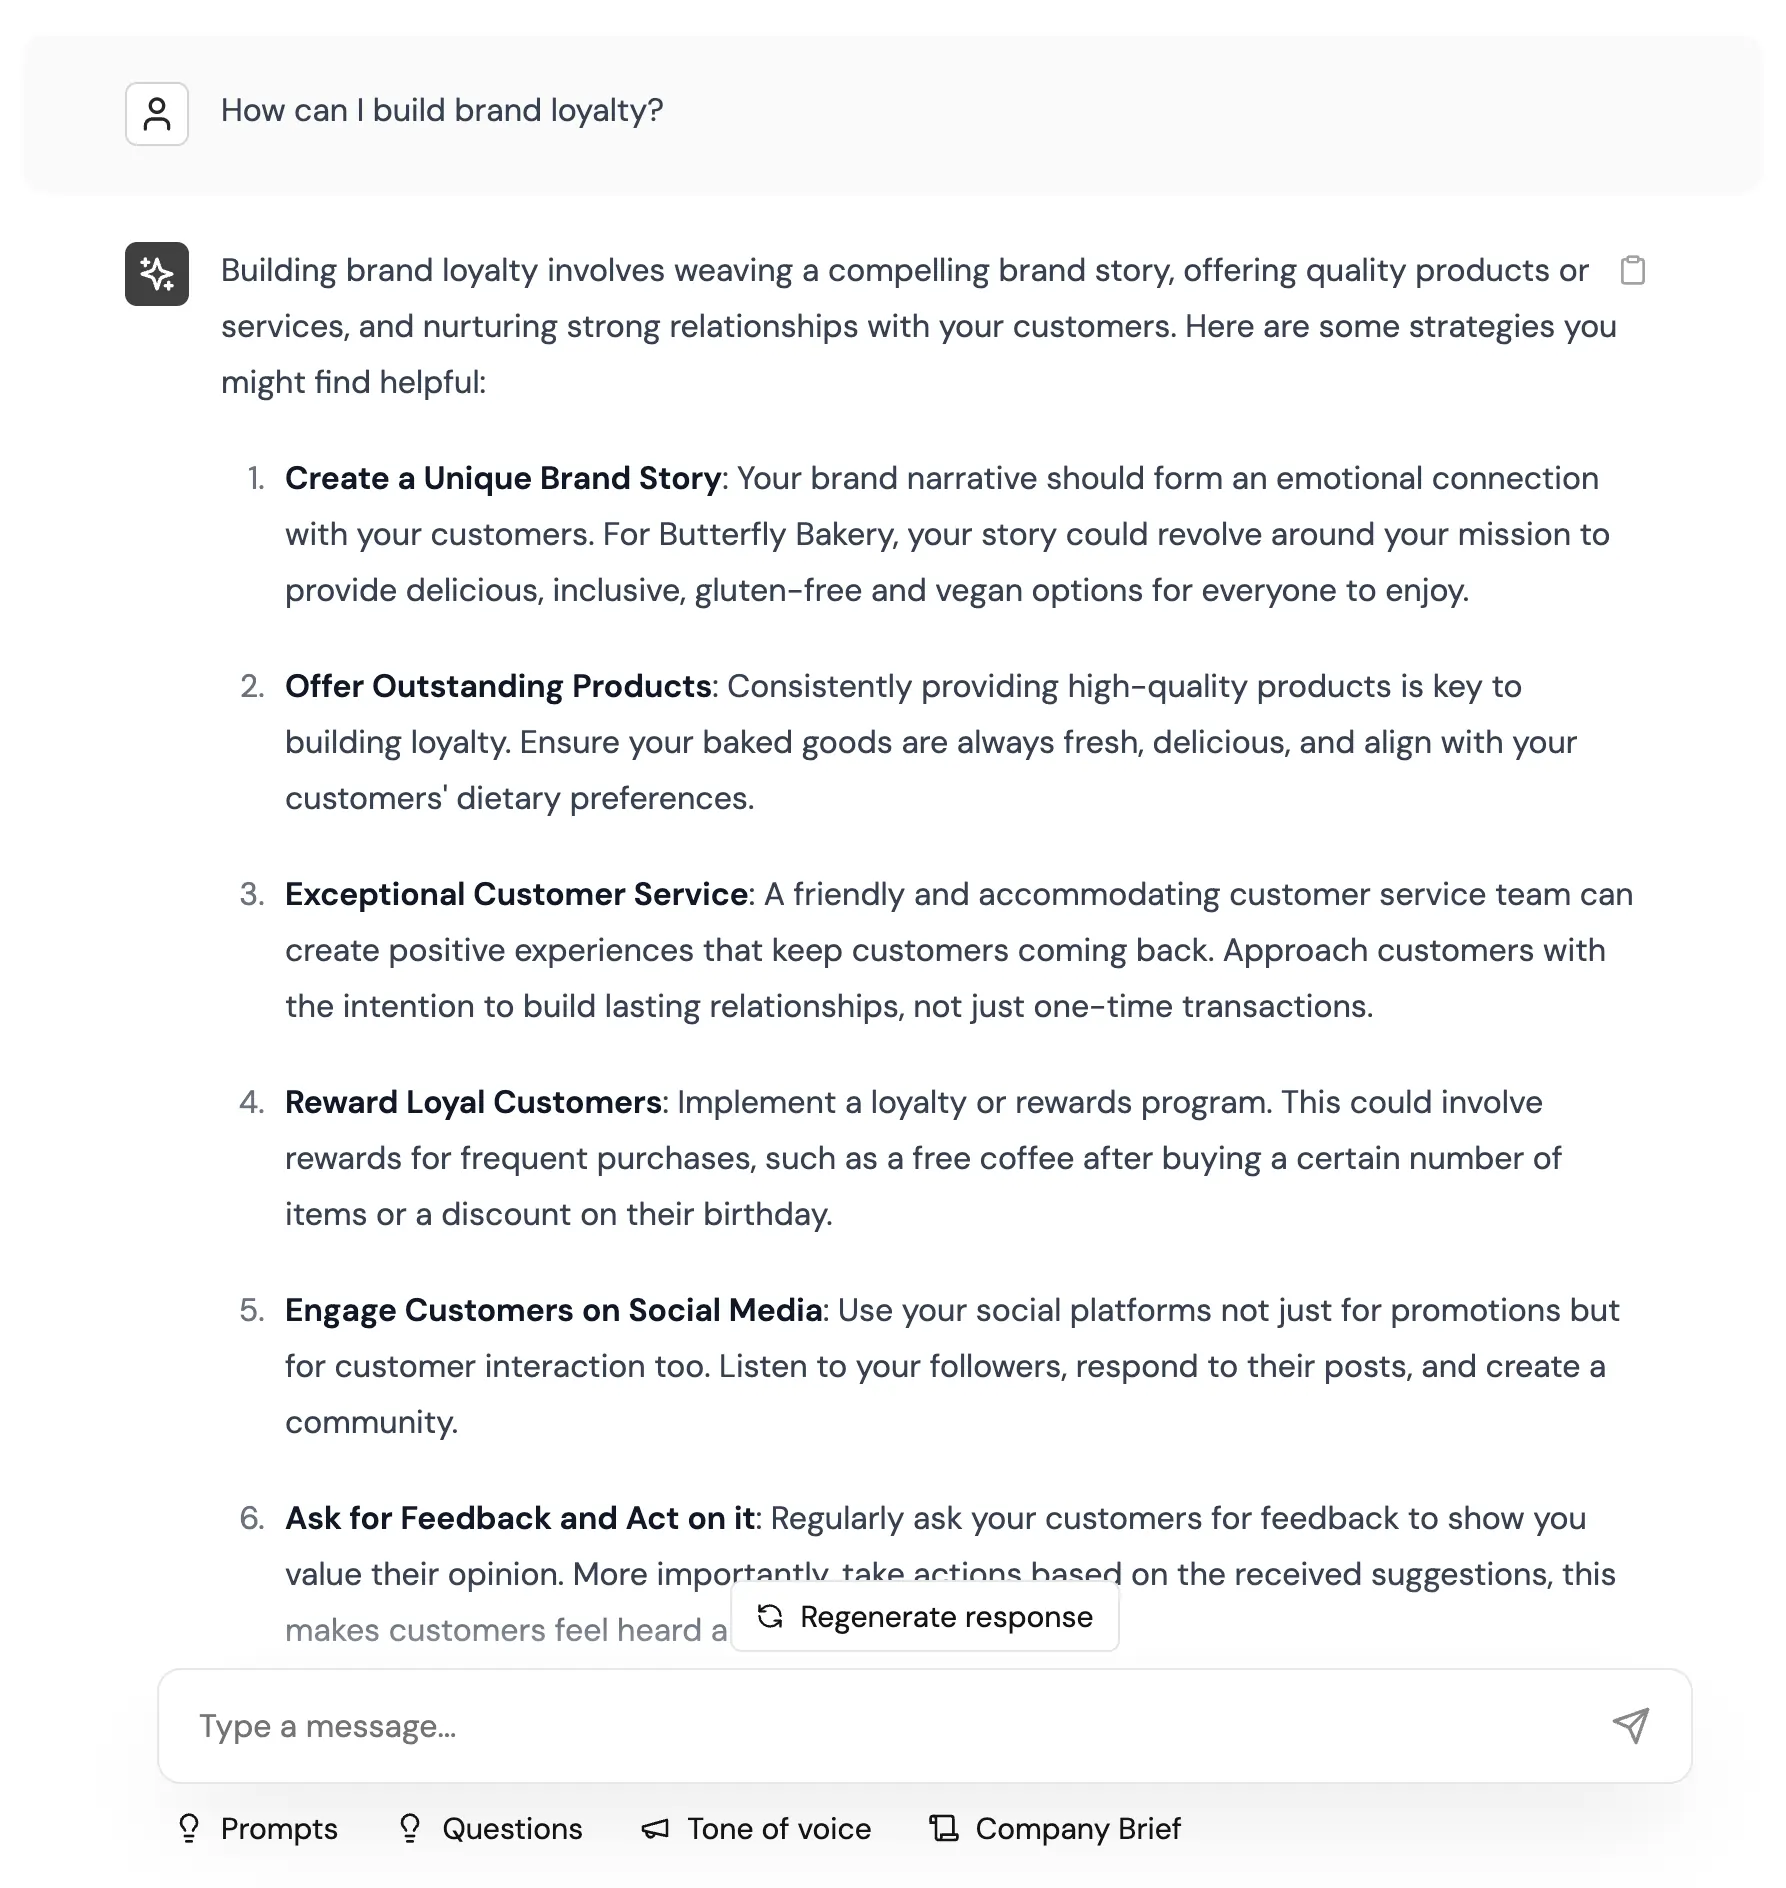This screenshot has height=1888, width=1786.
Task: Click the send message paper plane icon
Action: tap(1631, 1726)
